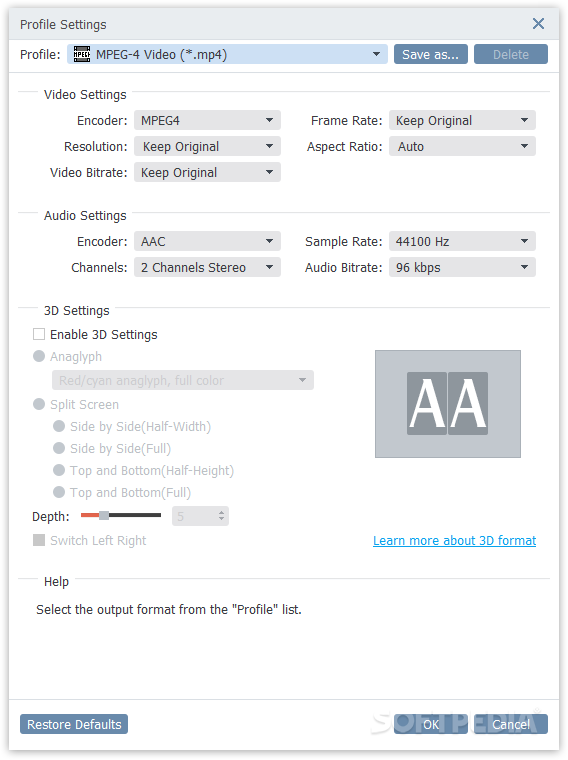Viewport: 568px width, 760px height.
Task: Click the Save as... button
Action: click(430, 54)
